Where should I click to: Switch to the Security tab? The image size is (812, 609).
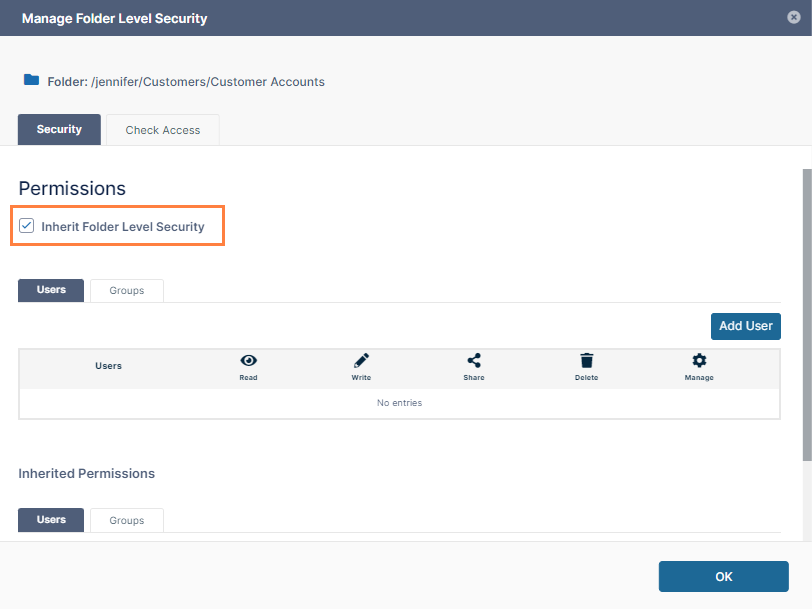coord(59,130)
